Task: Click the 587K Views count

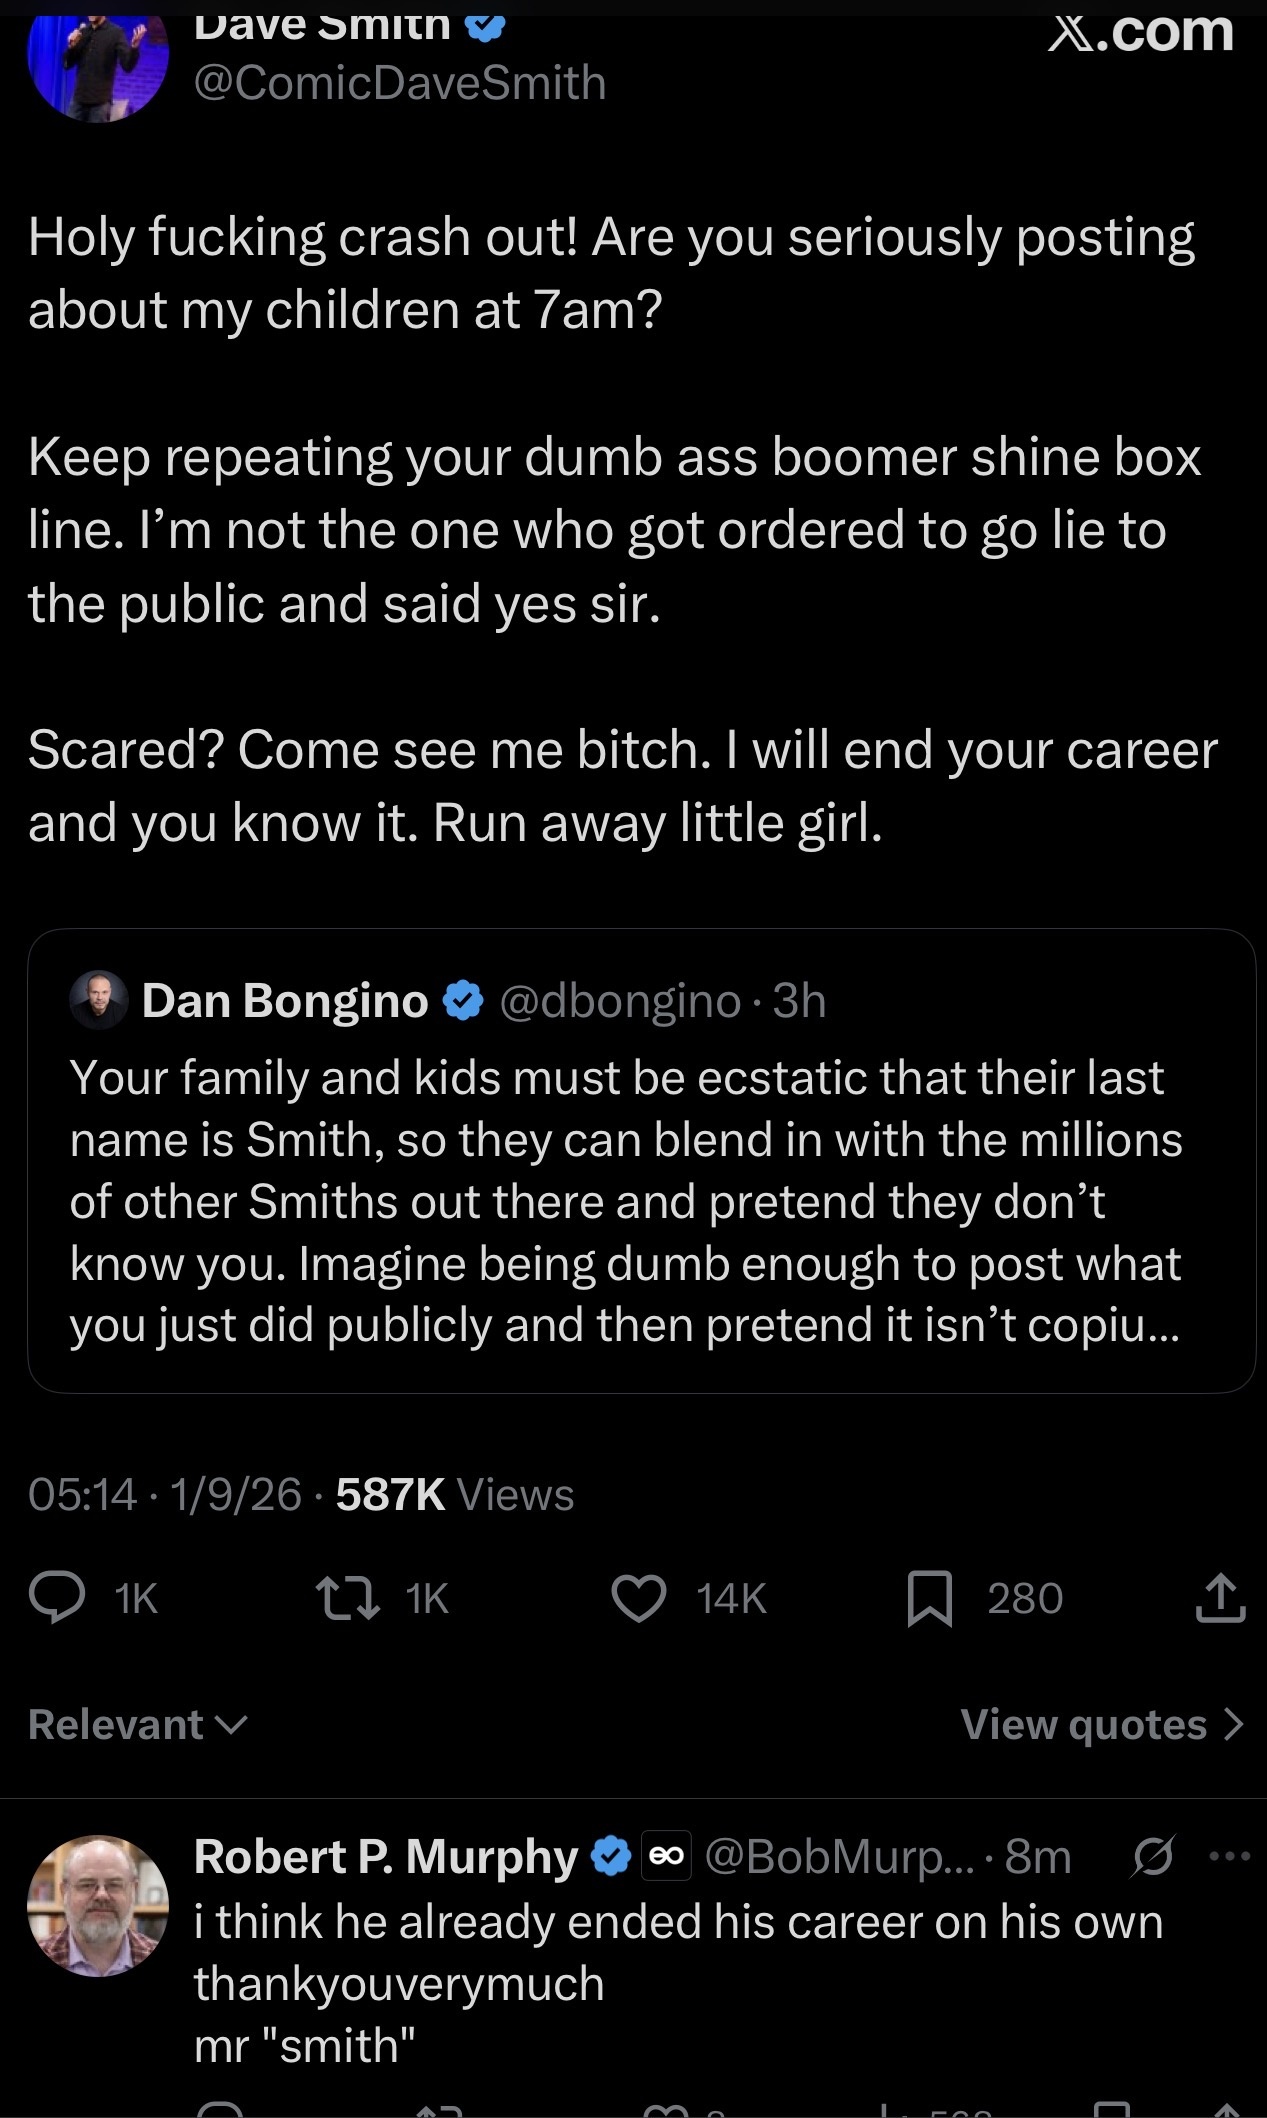Action: pos(454,1495)
